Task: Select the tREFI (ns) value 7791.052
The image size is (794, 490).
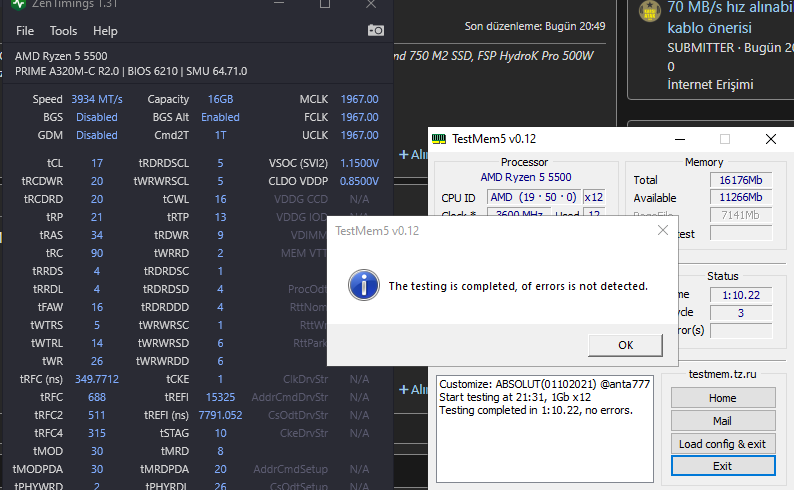Action: tap(220, 415)
